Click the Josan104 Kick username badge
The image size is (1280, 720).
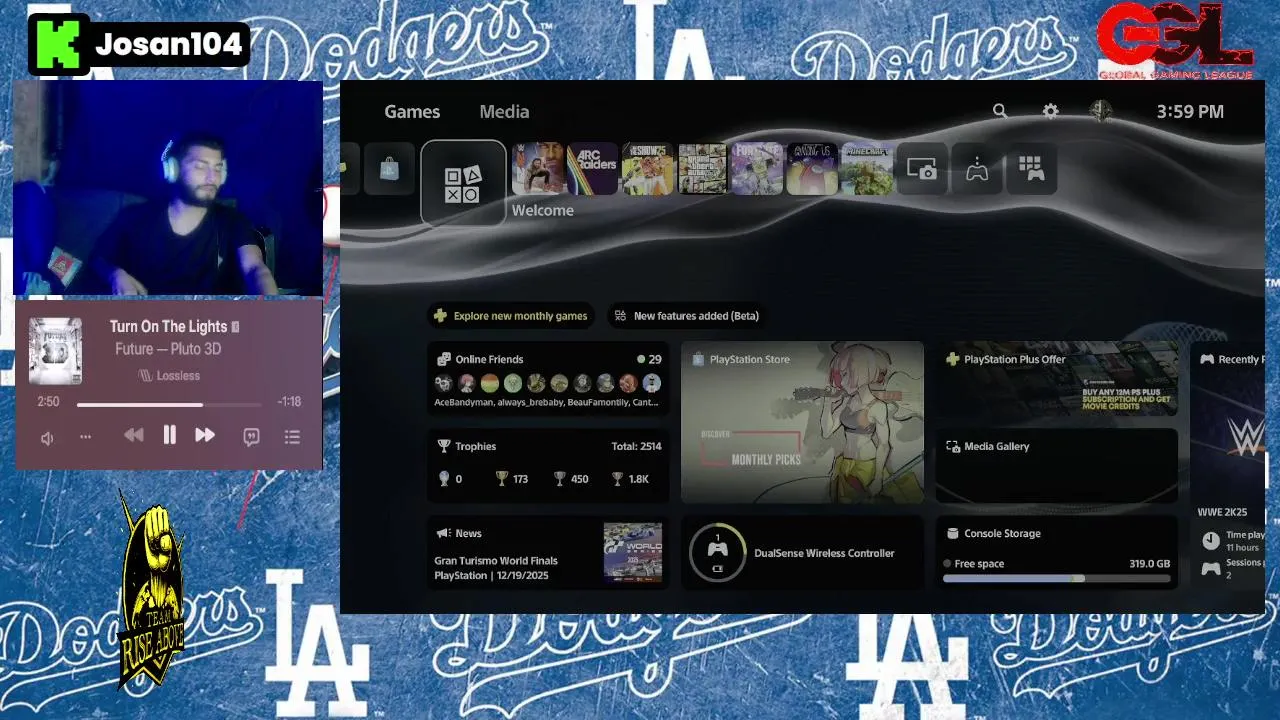139,45
